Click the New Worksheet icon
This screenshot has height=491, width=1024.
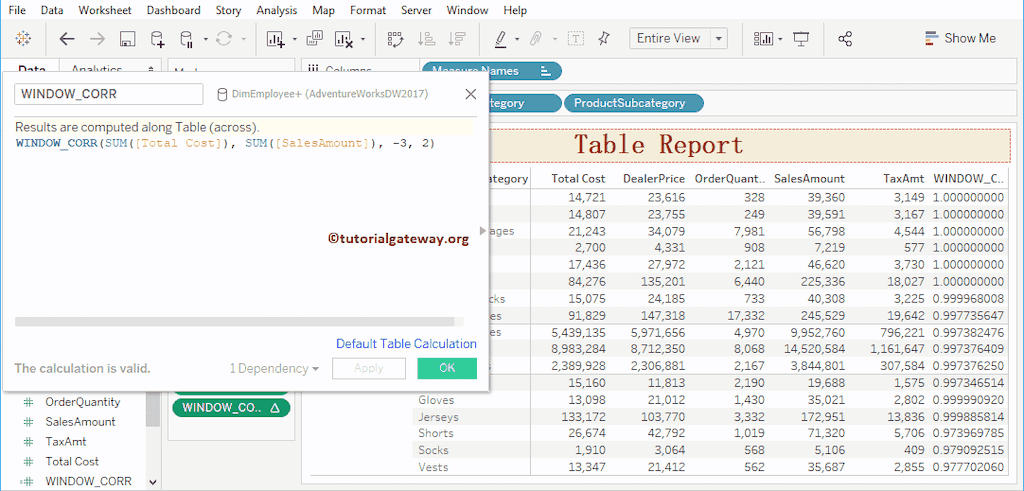coord(275,39)
